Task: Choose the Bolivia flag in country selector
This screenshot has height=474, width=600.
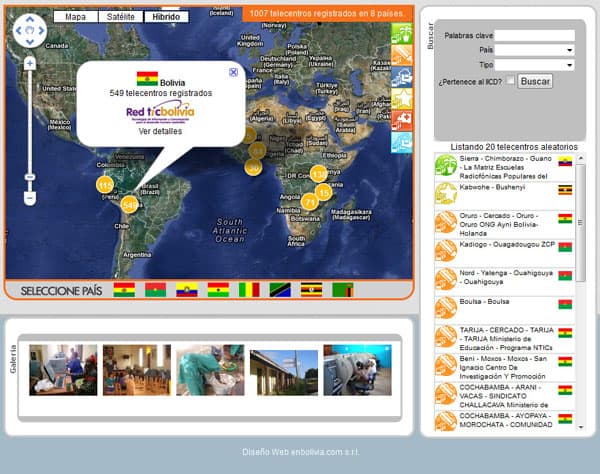Action: [x=124, y=290]
